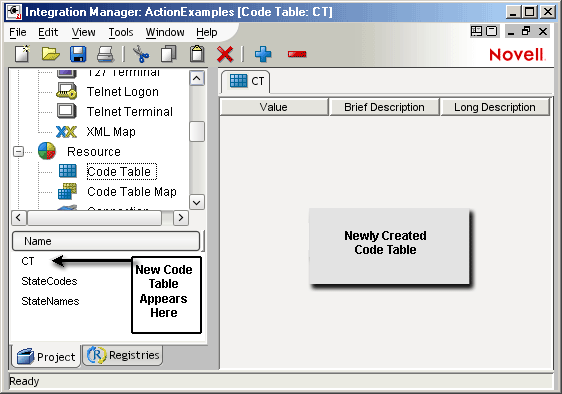This screenshot has height=394, width=562.
Task: Remove a row with the red minus icon
Action: [x=297, y=54]
